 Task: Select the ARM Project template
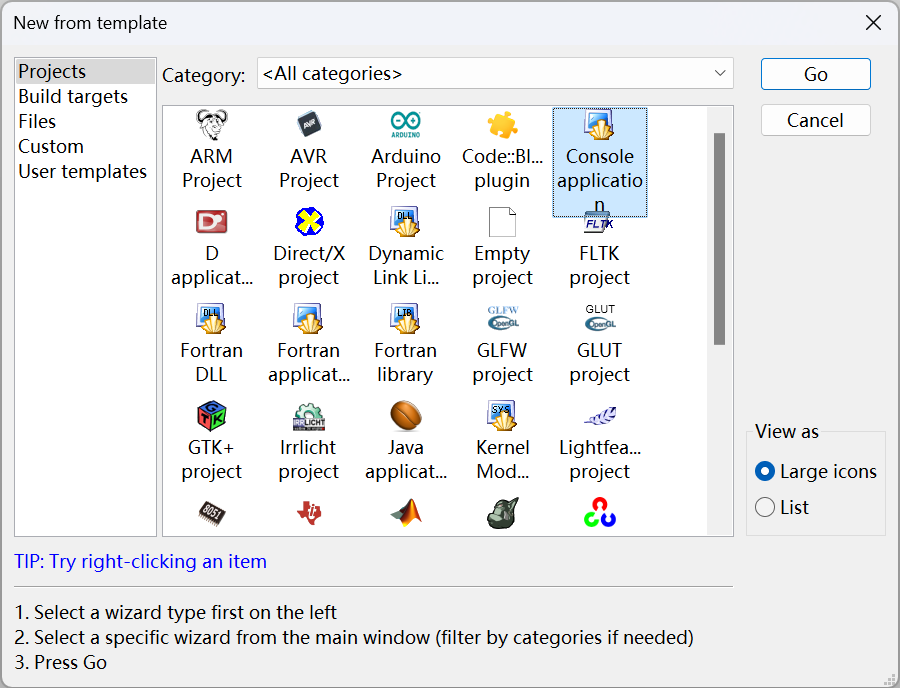[212, 150]
